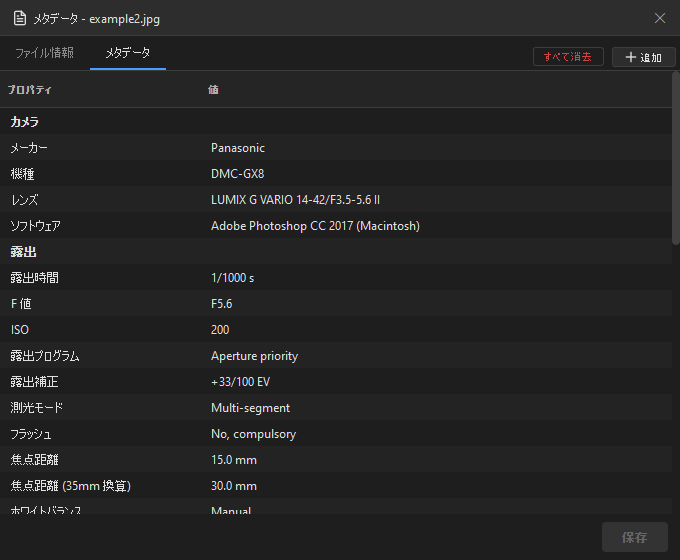Click the 焦点距離 property label

34,460
